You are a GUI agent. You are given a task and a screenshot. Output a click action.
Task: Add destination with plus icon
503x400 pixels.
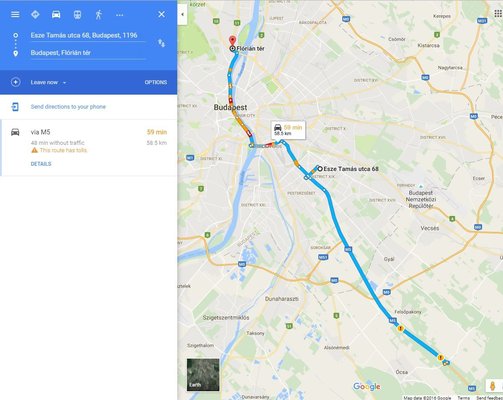(x=16, y=82)
